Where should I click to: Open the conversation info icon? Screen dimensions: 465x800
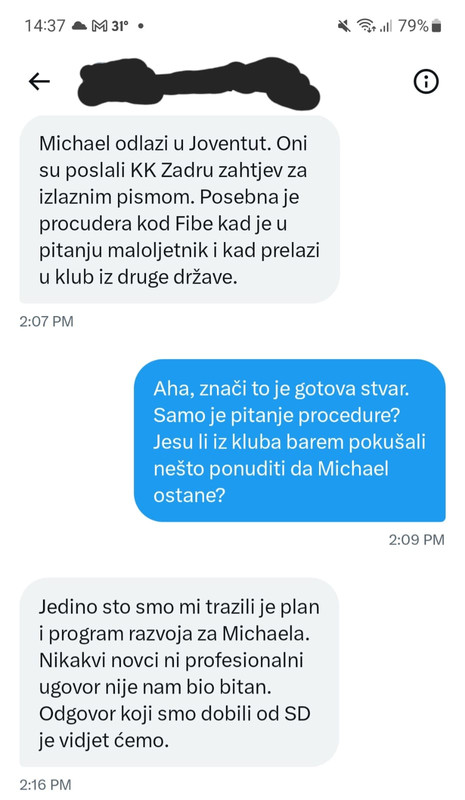[x=426, y=81]
